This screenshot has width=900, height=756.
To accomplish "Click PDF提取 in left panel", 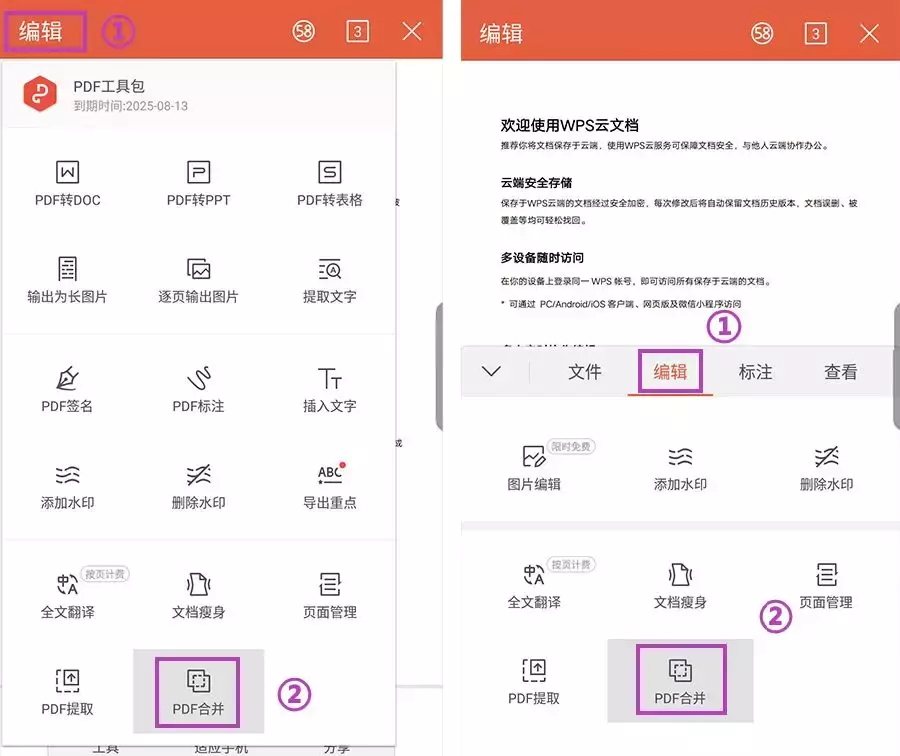I will (x=67, y=692).
